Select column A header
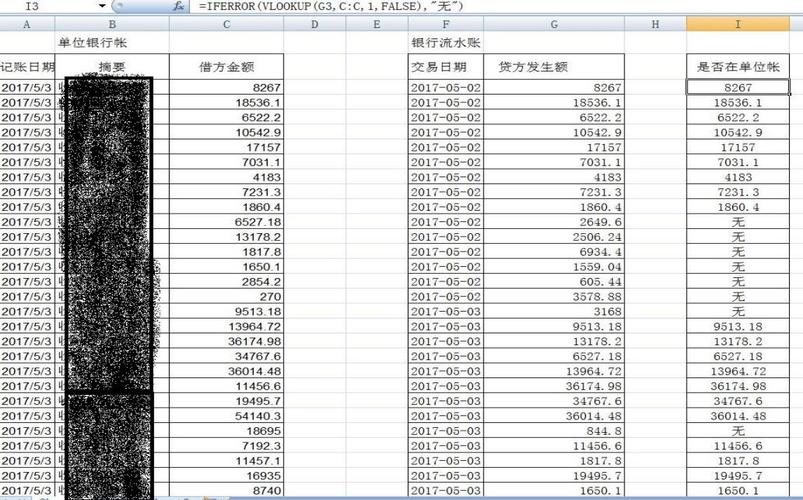This screenshot has width=803, height=500. click(27, 24)
